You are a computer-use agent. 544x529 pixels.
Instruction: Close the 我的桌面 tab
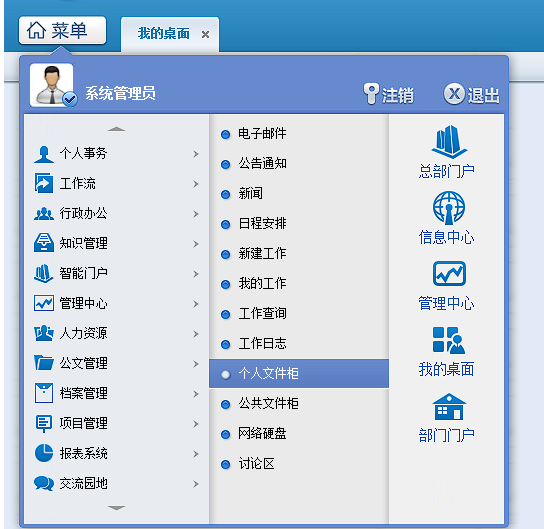tap(205, 35)
